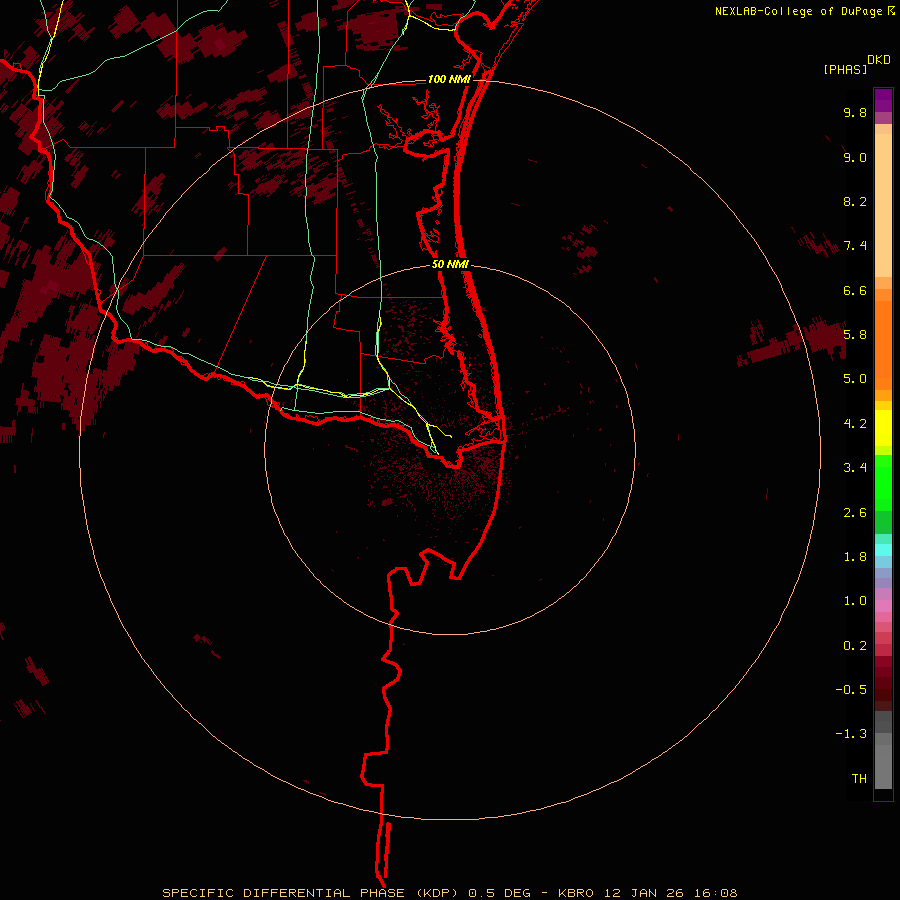Click the 1.0 value on the color scale
The height and width of the screenshot is (900, 900).
click(855, 601)
